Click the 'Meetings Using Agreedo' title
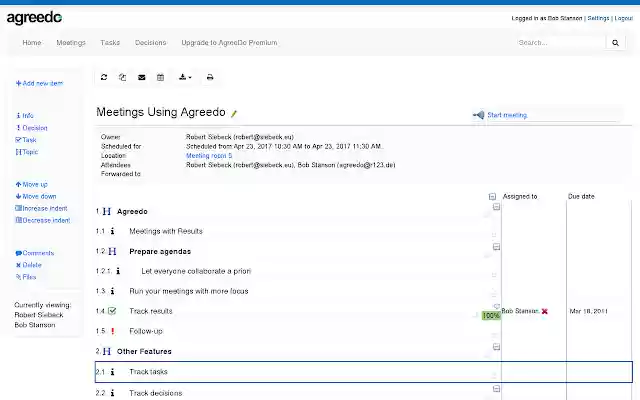Image resolution: width=640 pixels, height=400 pixels. (x=161, y=112)
